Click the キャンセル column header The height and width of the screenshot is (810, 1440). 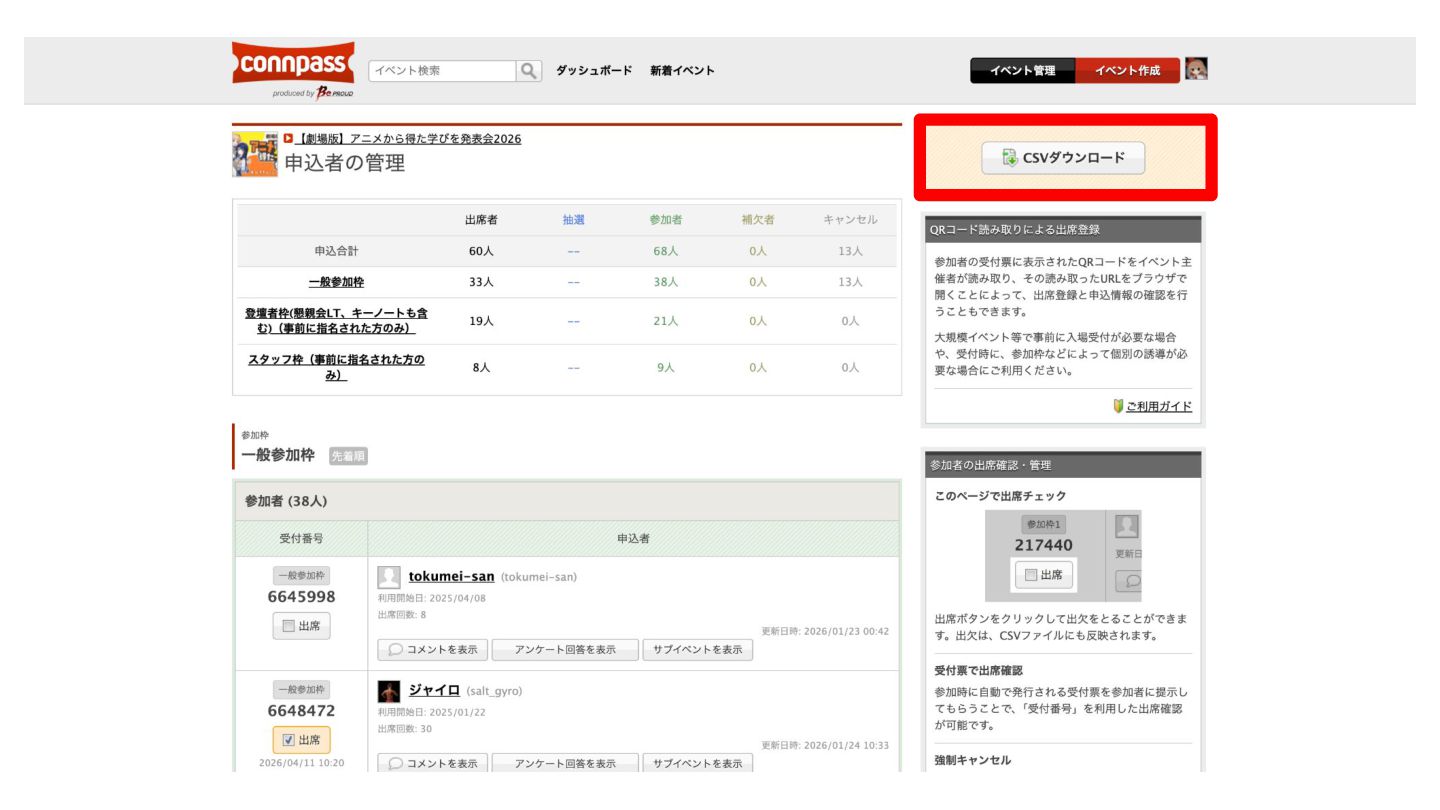pyautogui.click(x=850, y=220)
